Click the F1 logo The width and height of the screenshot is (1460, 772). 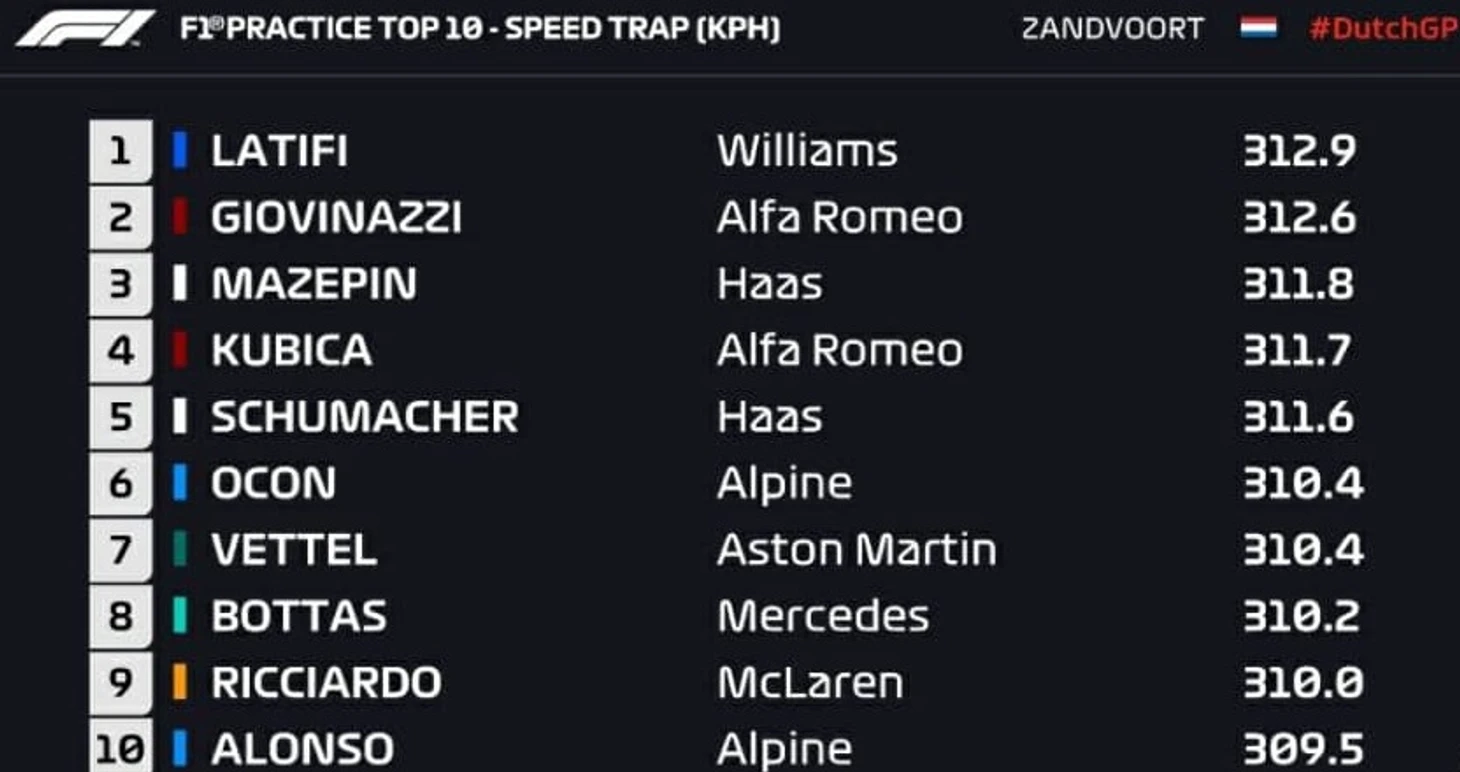click(x=85, y=28)
